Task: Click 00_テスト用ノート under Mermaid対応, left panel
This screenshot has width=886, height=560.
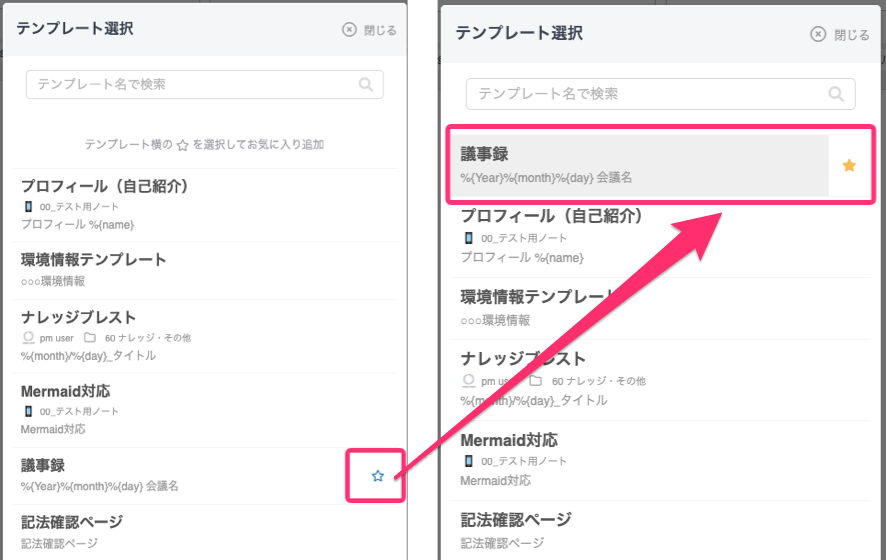Action: 79,411
